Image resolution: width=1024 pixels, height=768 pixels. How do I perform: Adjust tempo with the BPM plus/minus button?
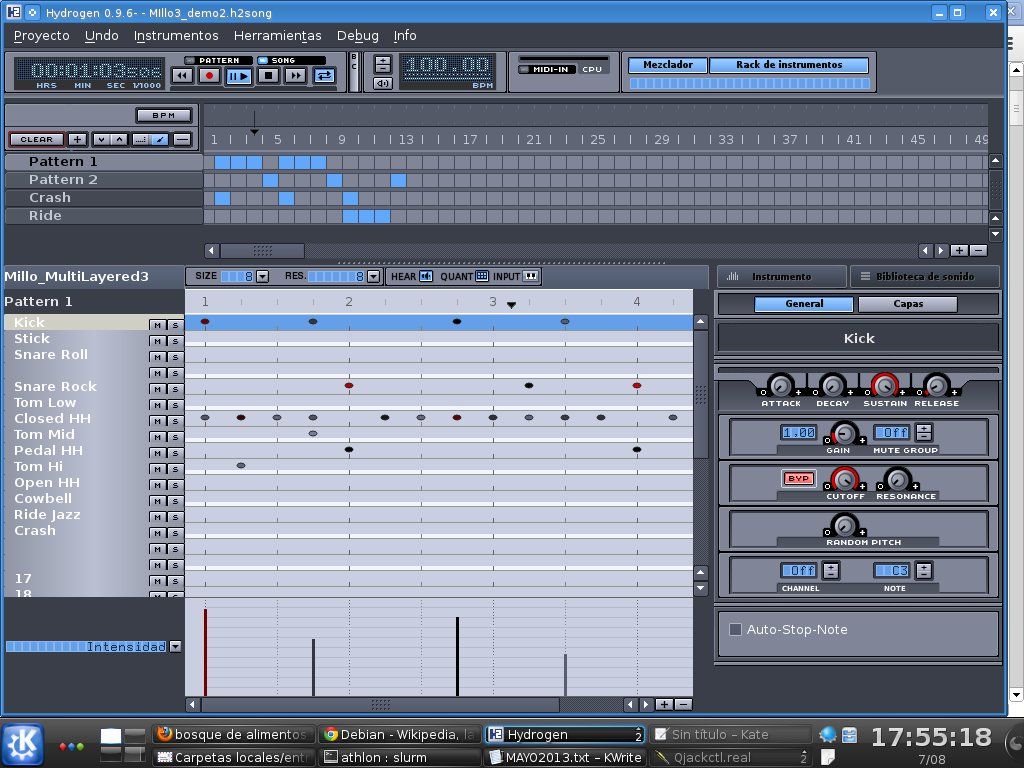click(x=383, y=64)
